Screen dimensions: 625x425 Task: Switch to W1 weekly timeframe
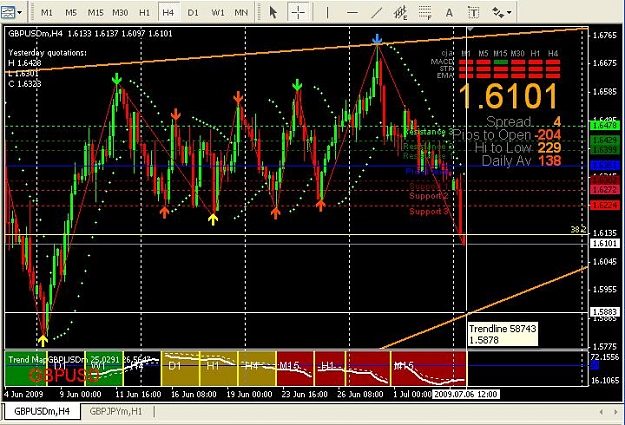[x=217, y=13]
